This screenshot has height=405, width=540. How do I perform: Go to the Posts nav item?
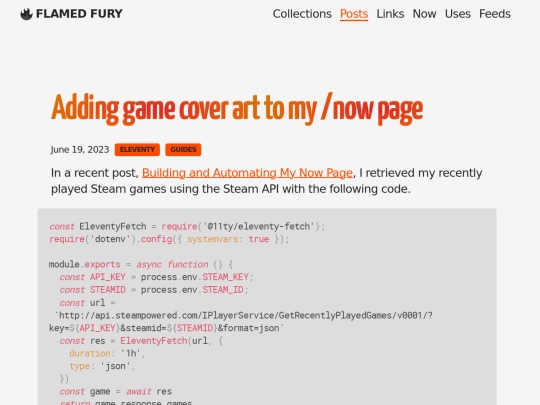[354, 14]
